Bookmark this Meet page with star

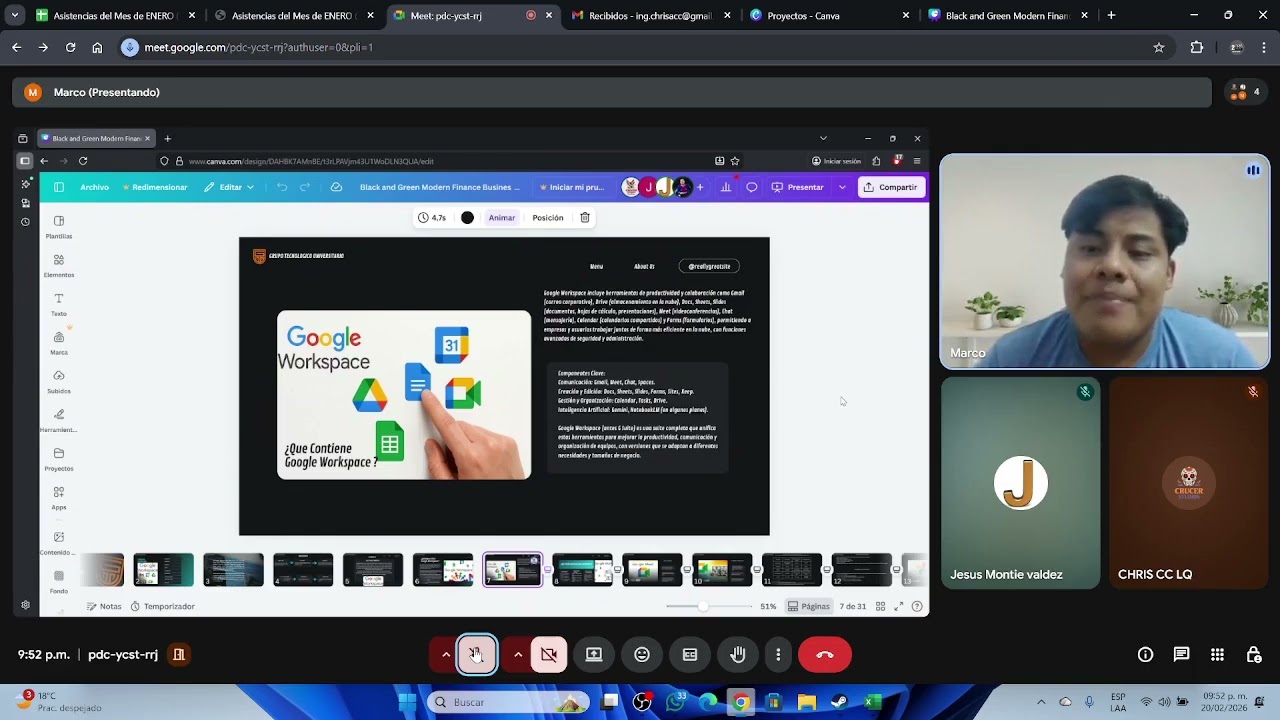(x=1159, y=47)
